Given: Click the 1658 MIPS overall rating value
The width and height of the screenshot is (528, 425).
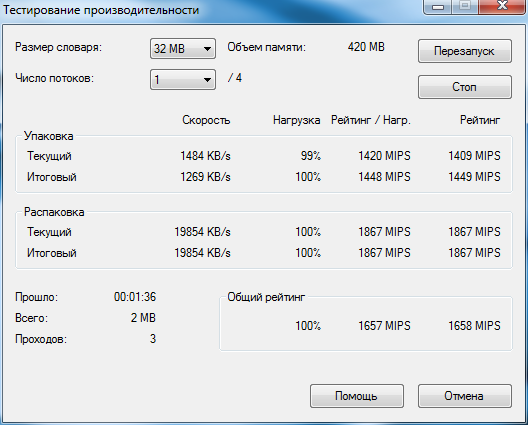Looking at the screenshot, I should click(474, 326).
